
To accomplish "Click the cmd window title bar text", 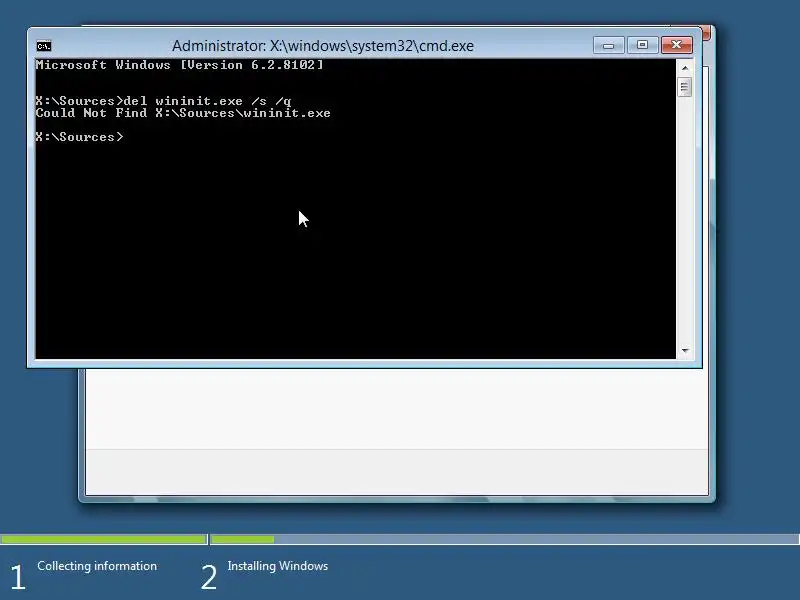I will pos(322,46).
